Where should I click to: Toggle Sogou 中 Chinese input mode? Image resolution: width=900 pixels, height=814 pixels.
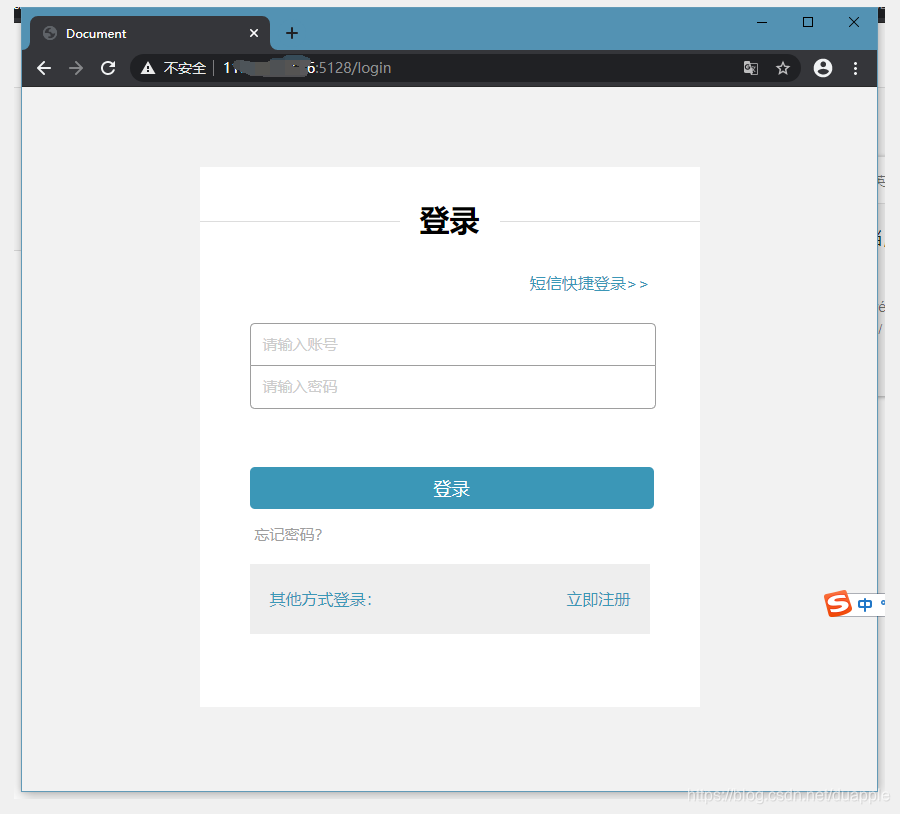(864, 604)
